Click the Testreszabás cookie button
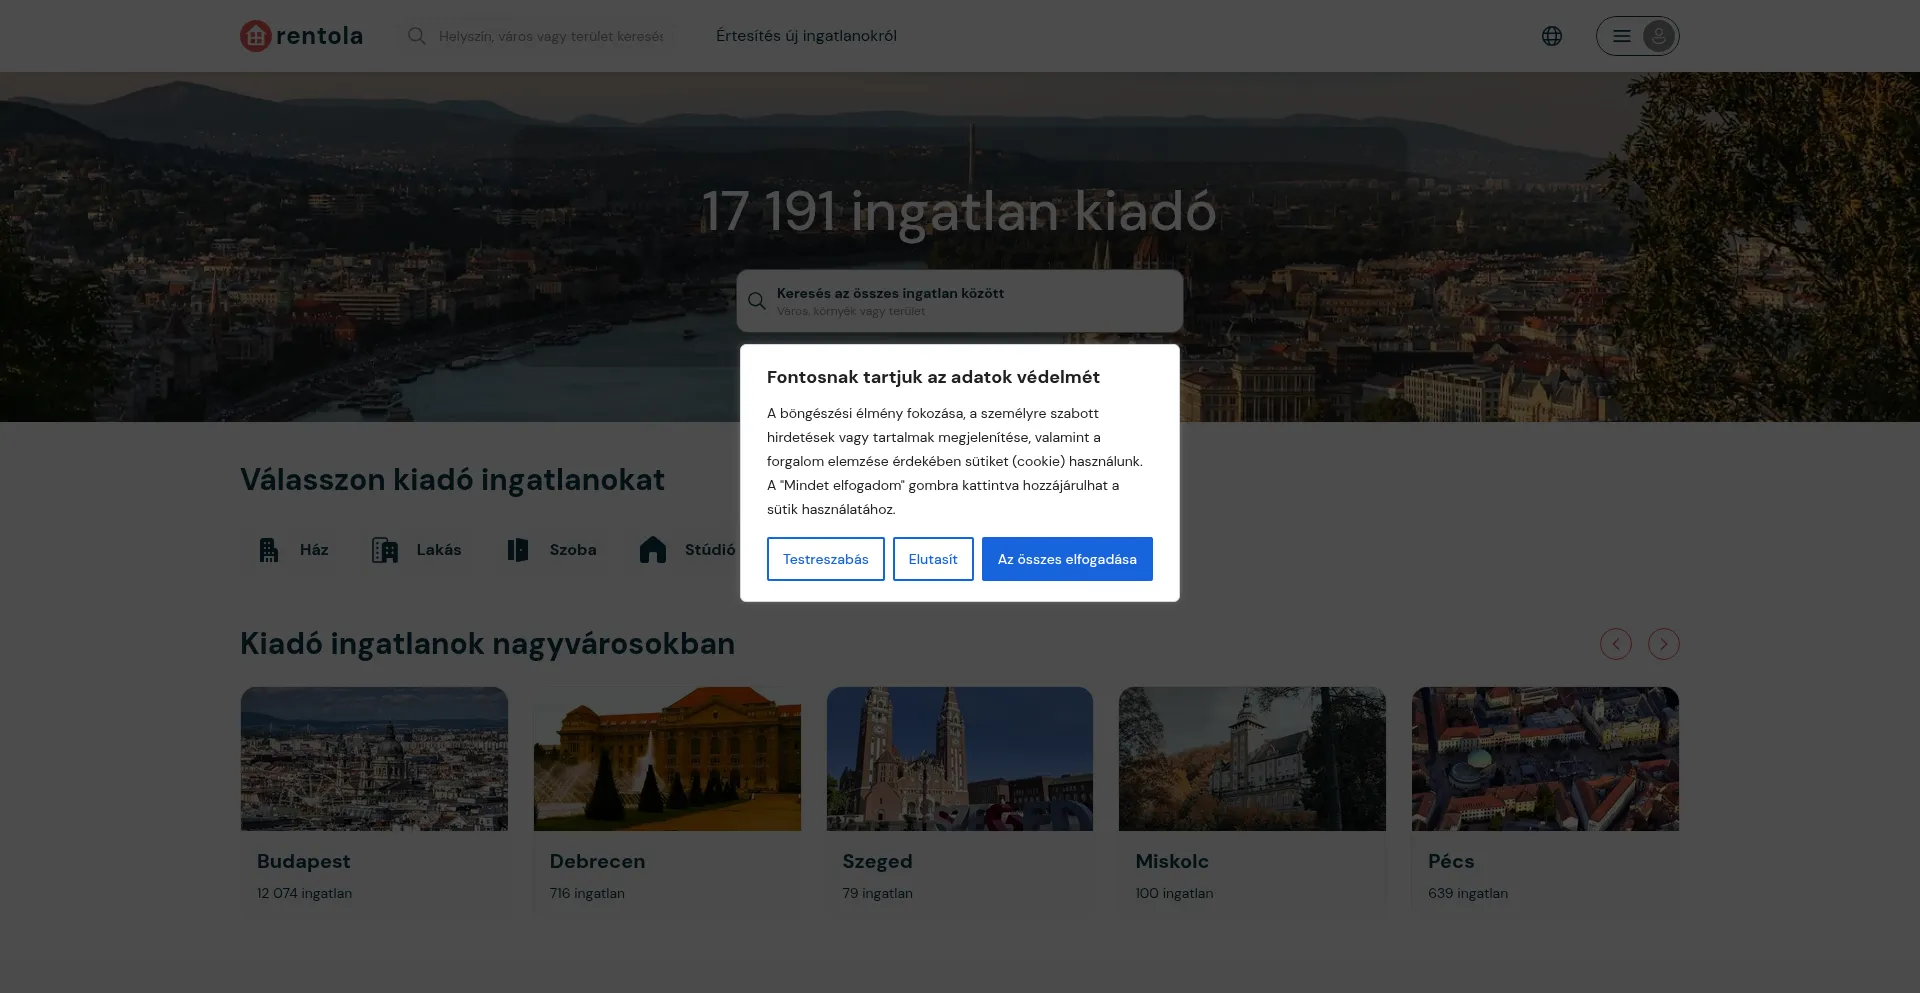 point(825,559)
